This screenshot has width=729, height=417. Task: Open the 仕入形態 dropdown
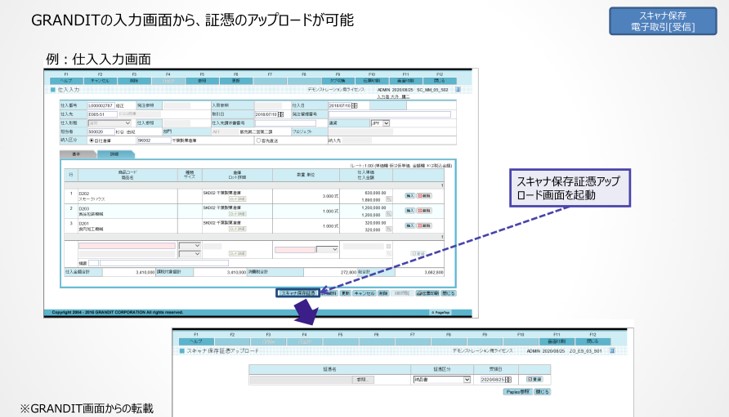(109, 123)
